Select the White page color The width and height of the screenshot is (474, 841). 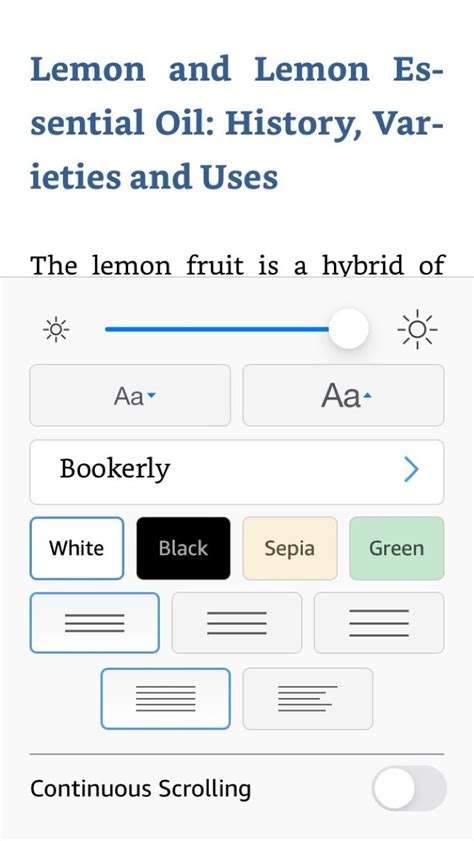click(x=77, y=548)
